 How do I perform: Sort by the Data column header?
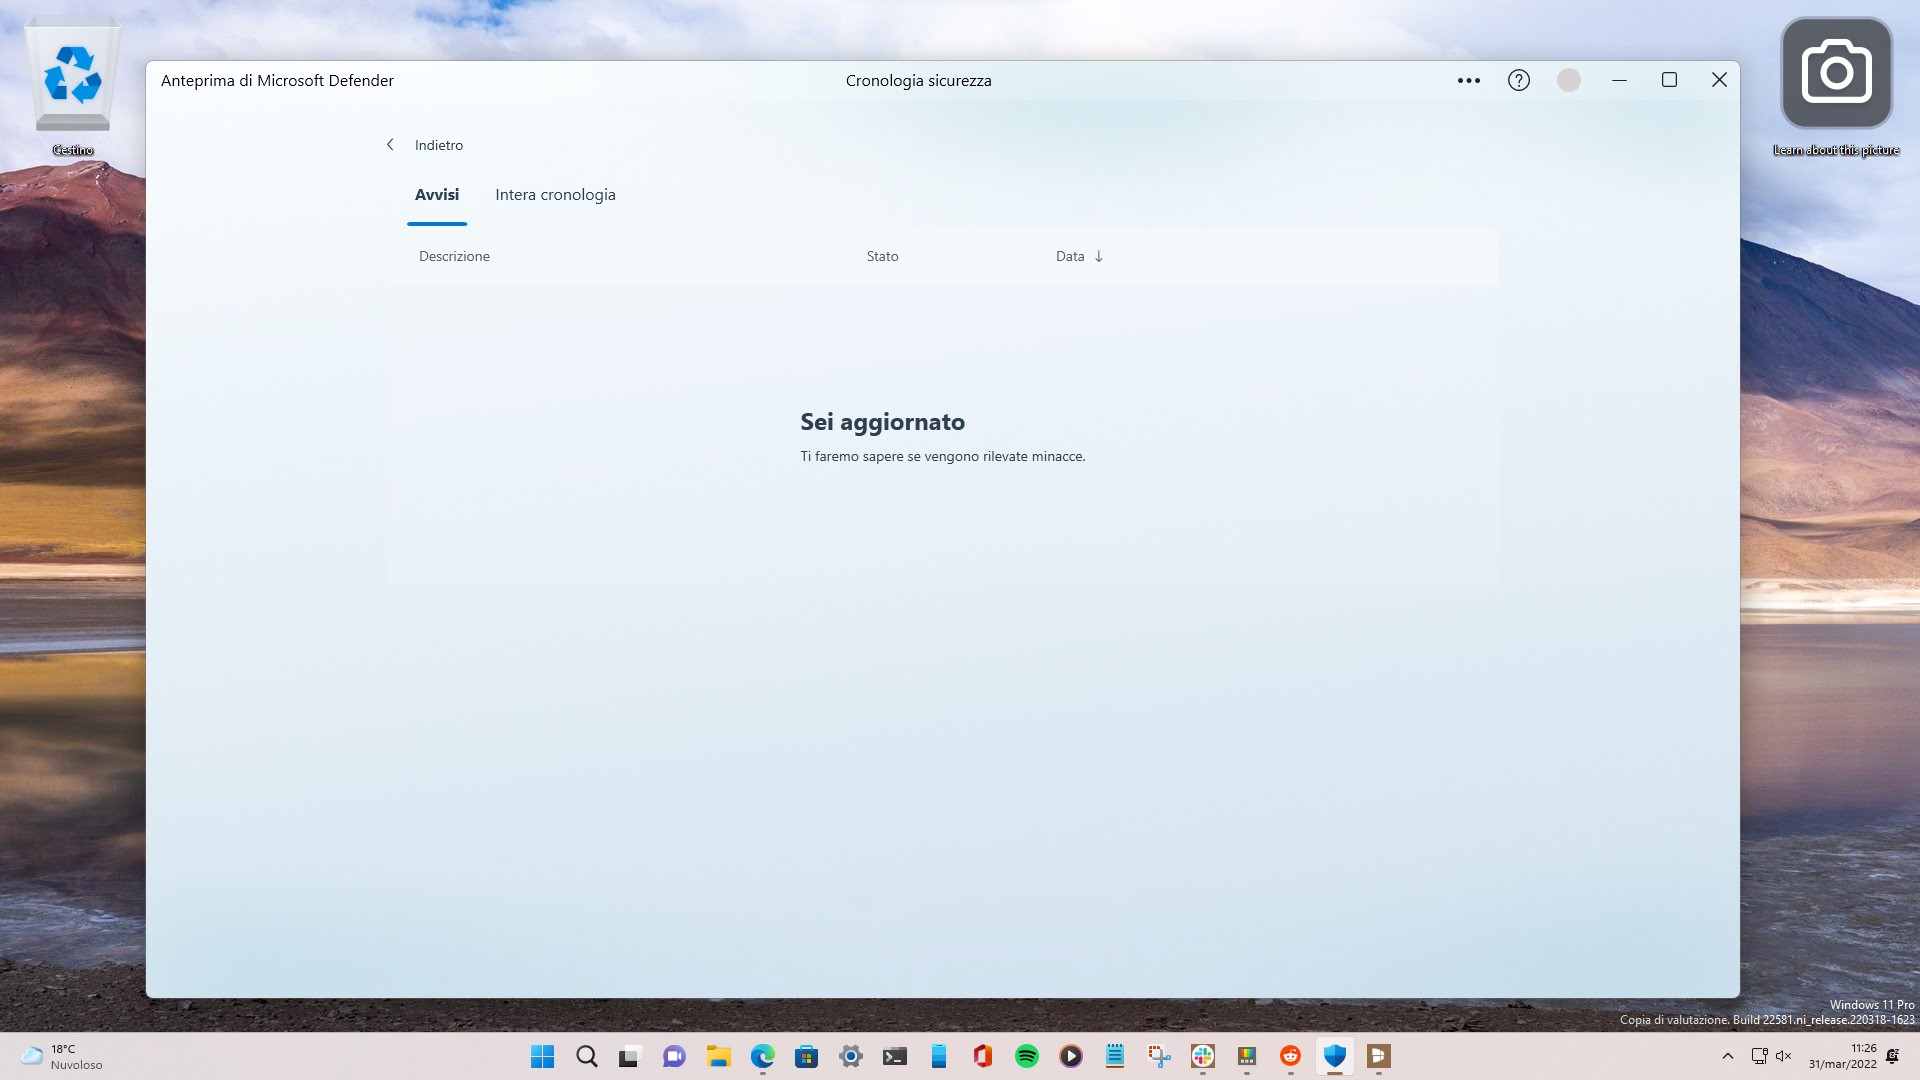pyautogui.click(x=1070, y=256)
